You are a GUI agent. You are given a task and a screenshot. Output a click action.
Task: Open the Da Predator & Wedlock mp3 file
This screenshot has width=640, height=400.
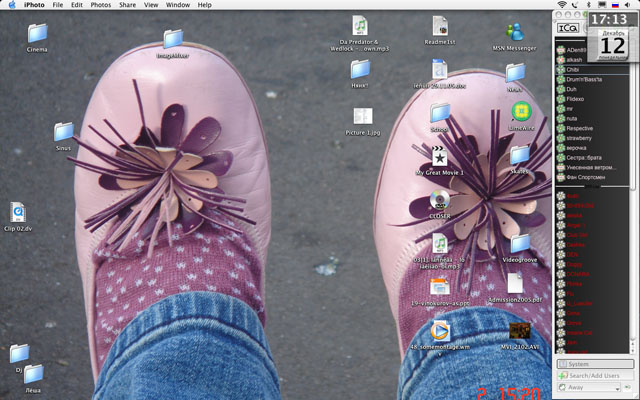[360, 26]
